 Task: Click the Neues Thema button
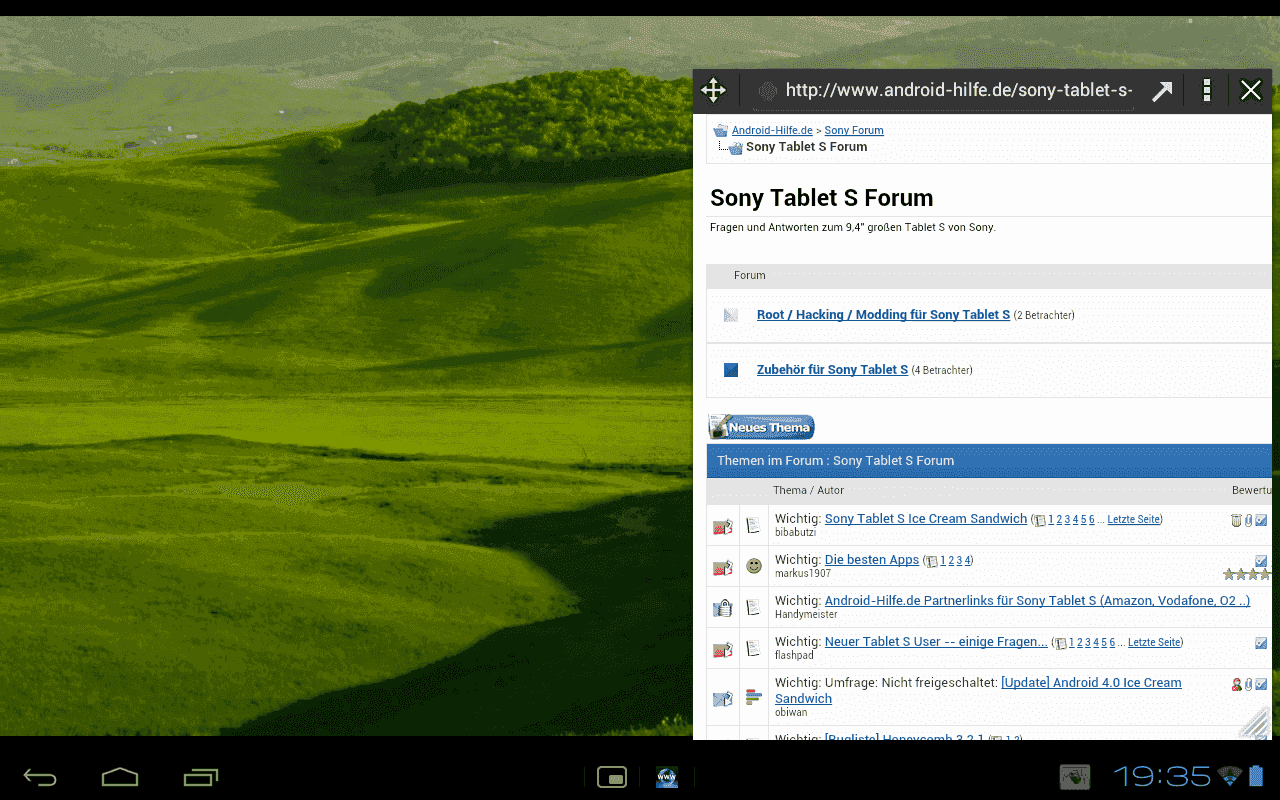pos(761,427)
